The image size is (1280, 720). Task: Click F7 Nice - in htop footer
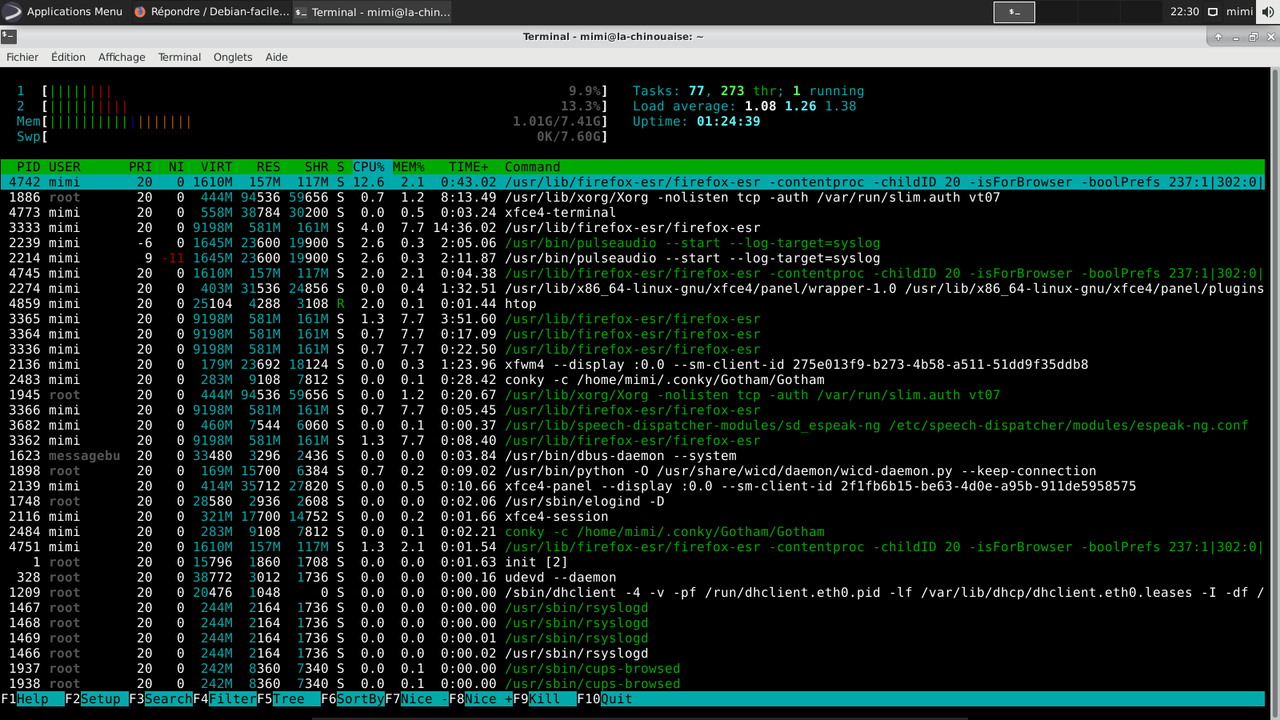click(416, 699)
